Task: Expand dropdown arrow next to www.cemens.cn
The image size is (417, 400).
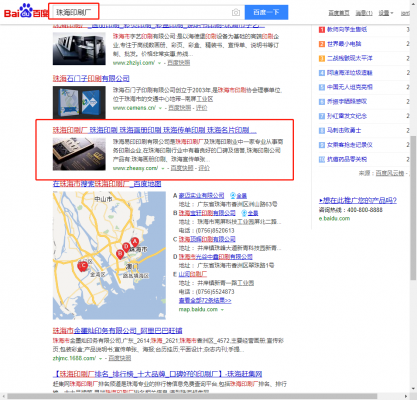Action: click(160, 108)
